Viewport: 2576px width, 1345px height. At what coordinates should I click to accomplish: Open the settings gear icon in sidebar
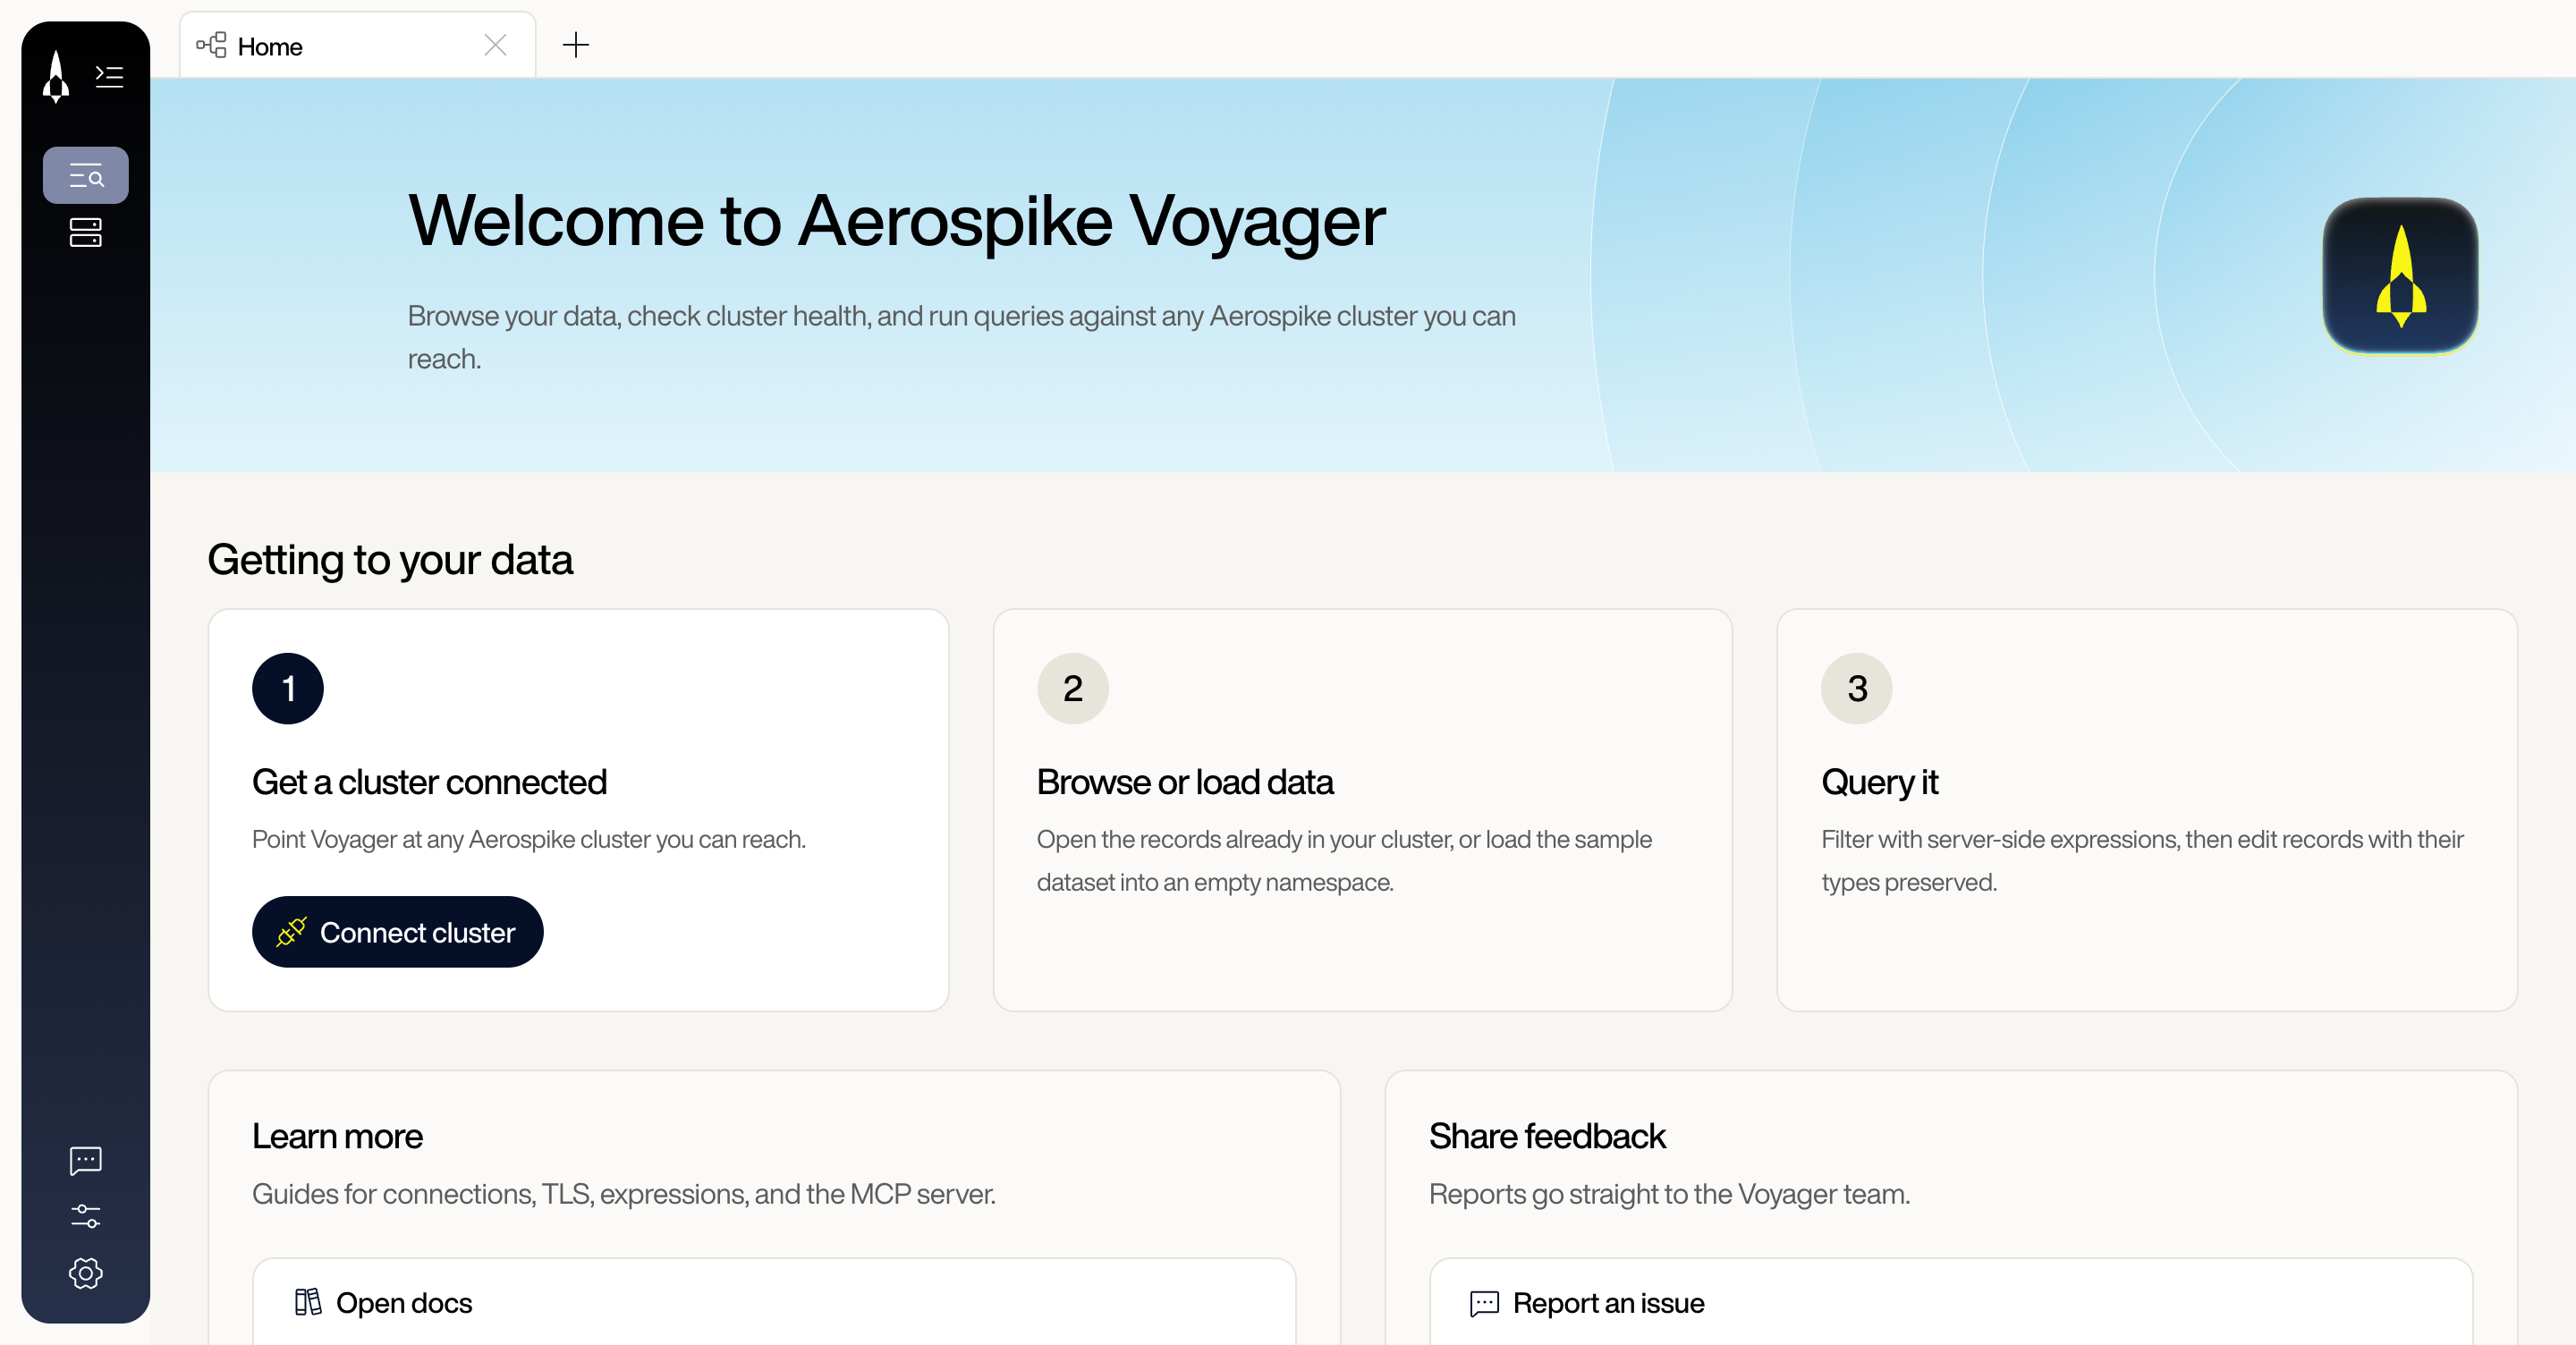(x=86, y=1273)
